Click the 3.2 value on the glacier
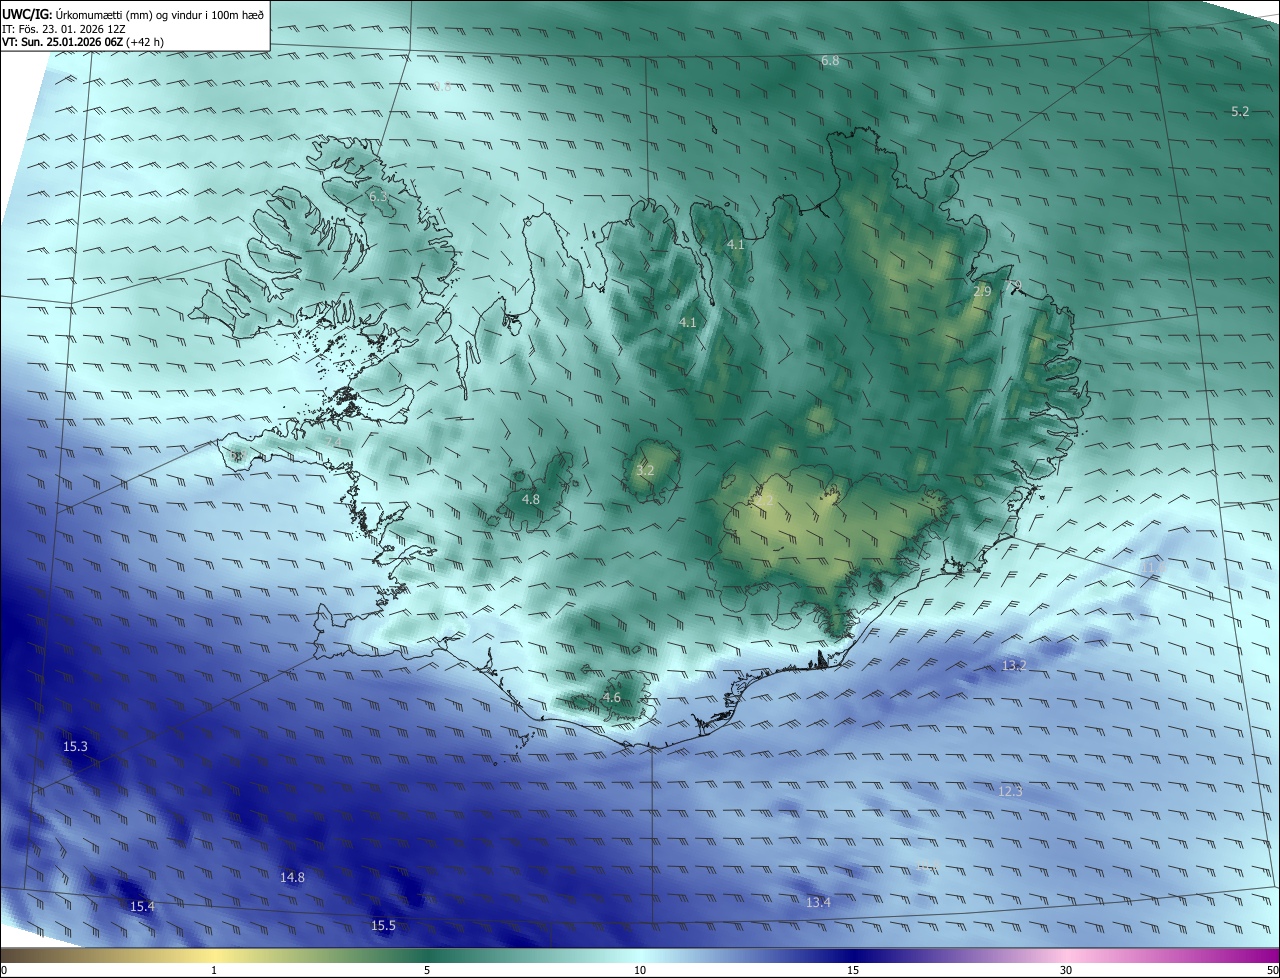Viewport: 1280px width, 978px height. 645,470
